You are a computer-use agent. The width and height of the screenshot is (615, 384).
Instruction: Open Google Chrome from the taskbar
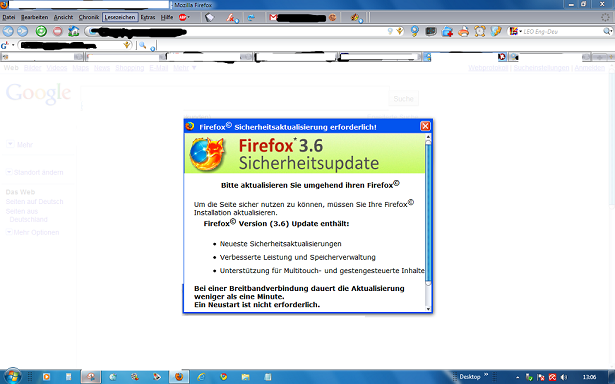[x=224, y=377]
